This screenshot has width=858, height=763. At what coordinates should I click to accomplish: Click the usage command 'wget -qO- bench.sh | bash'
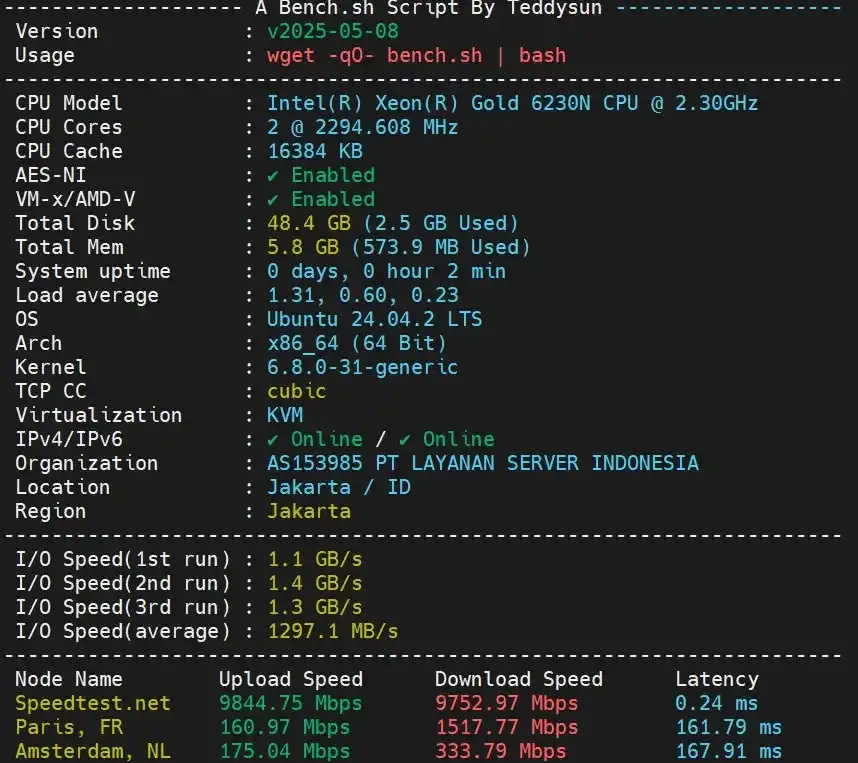(x=416, y=55)
